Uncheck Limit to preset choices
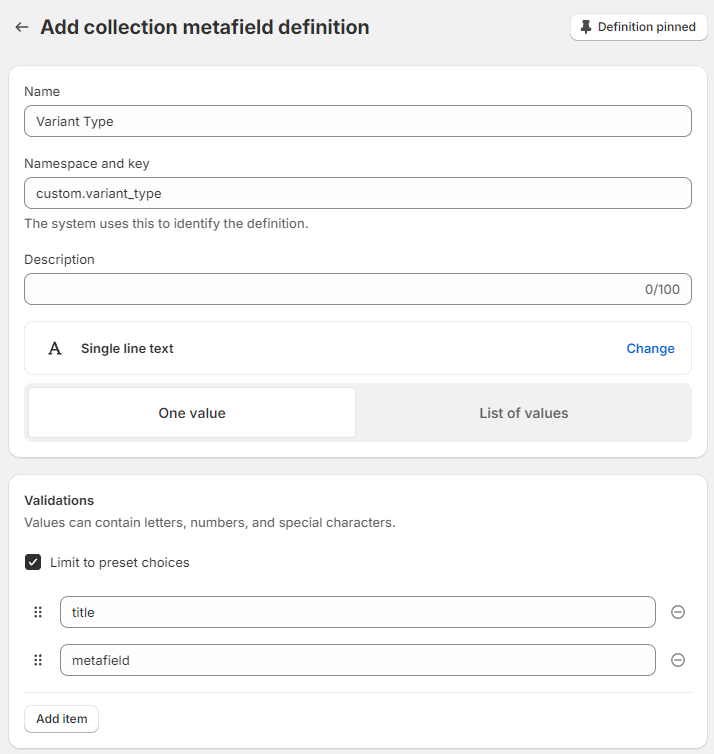Image resolution: width=714 pixels, height=754 pixels. pyautogui.click(x=33, y=562)
